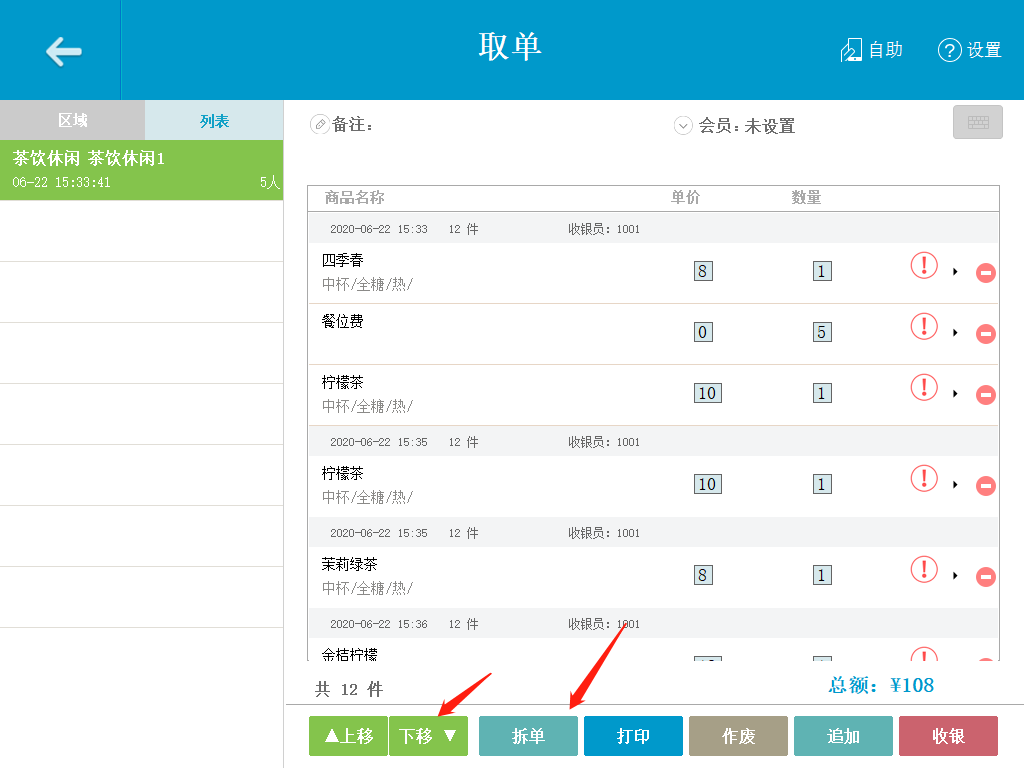
Task: Edit the unit price of 茉莉绿茶
Action: click(x=703, y=575)
